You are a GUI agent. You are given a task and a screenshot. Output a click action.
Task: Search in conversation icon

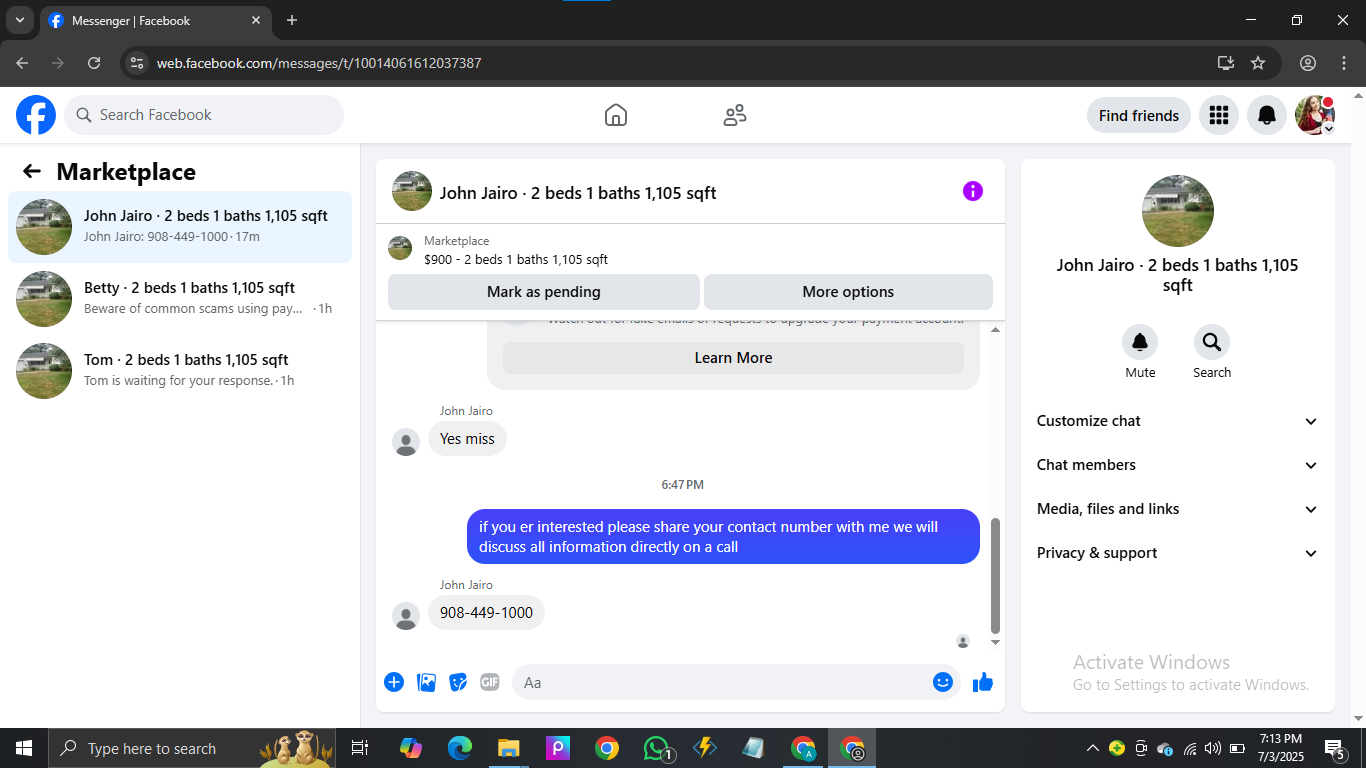[1212, 342]
